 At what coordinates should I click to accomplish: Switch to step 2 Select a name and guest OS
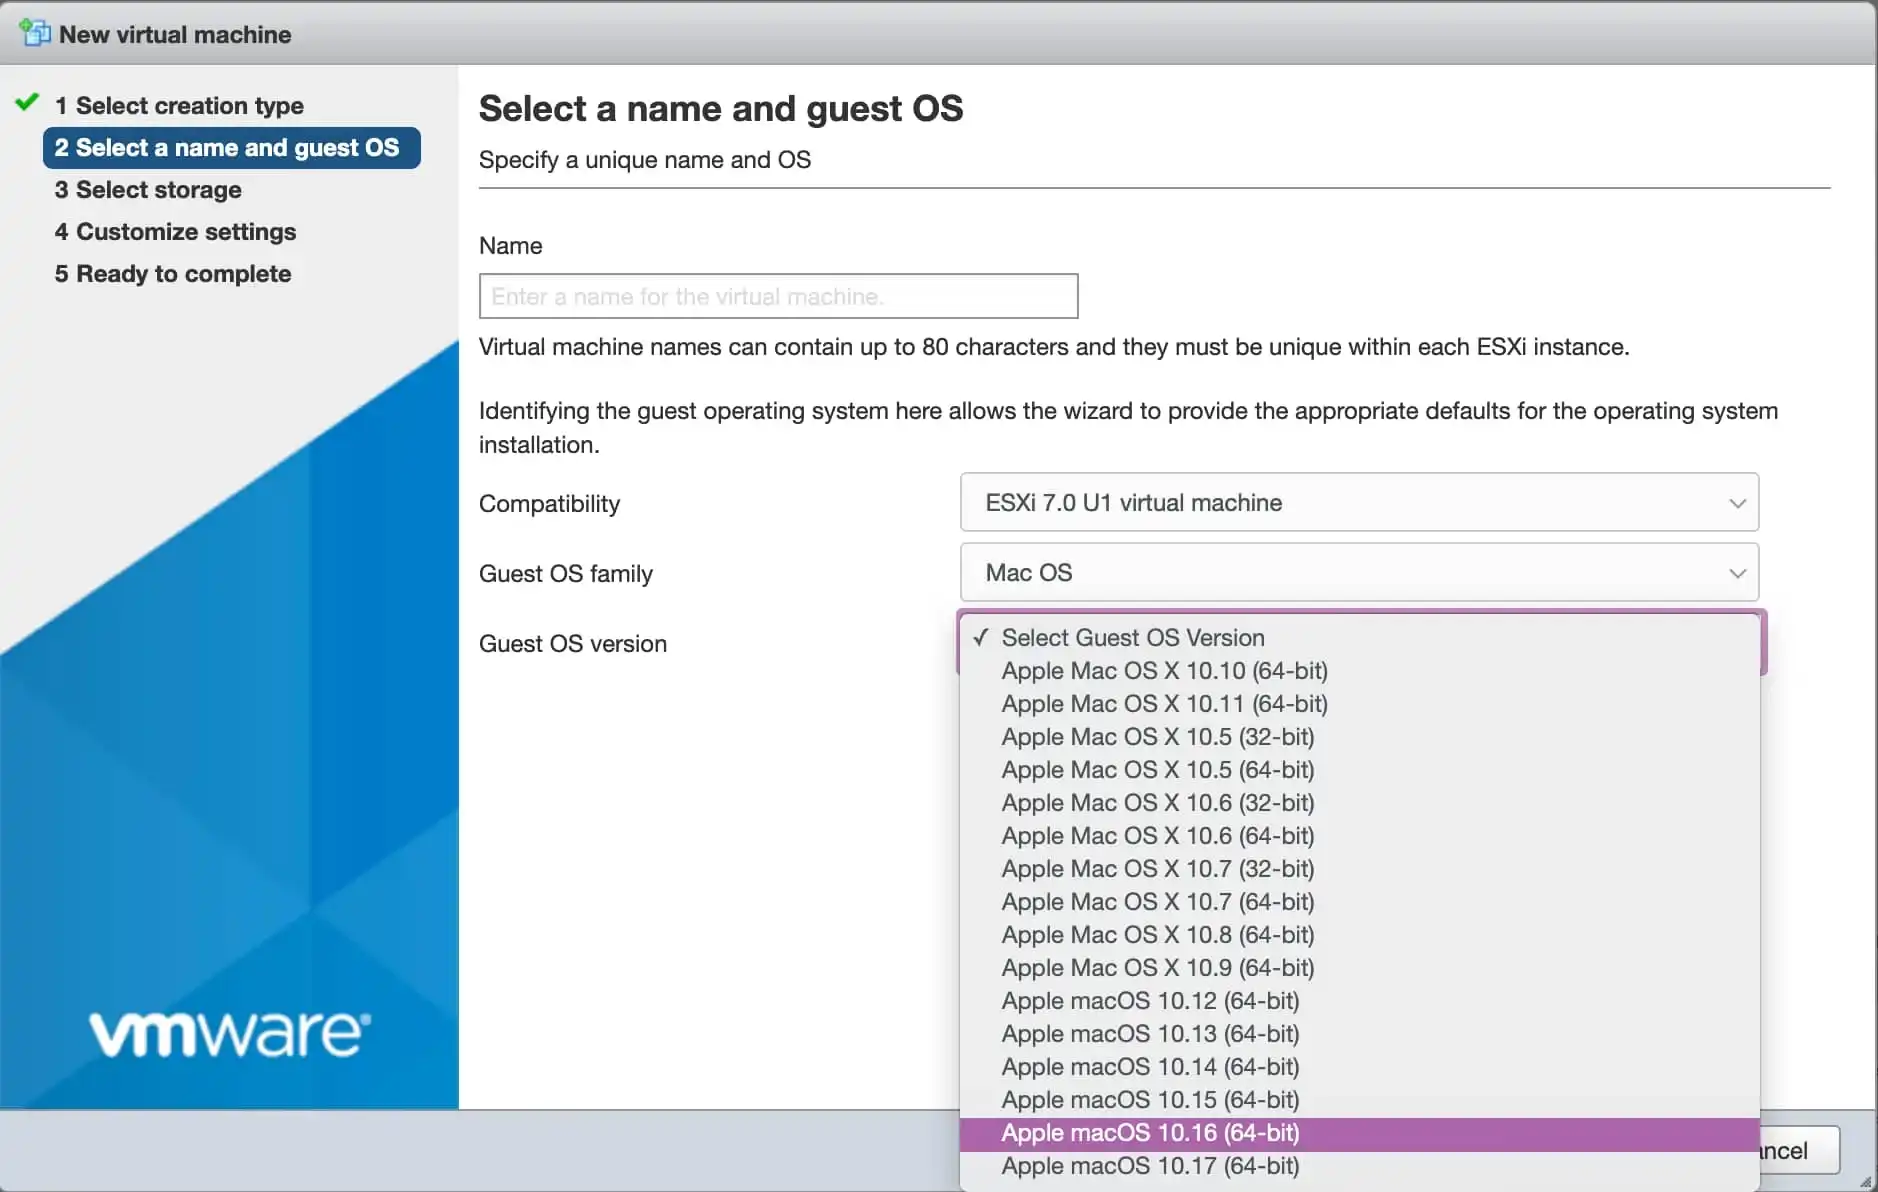[x=231, y=147]
